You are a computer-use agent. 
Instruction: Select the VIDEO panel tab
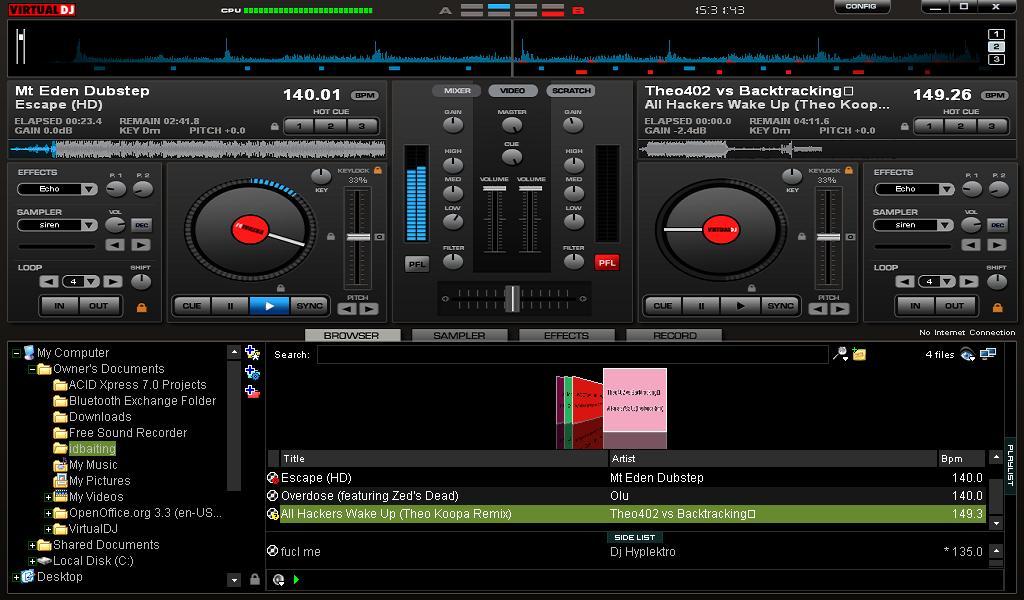tap(513, 91)
